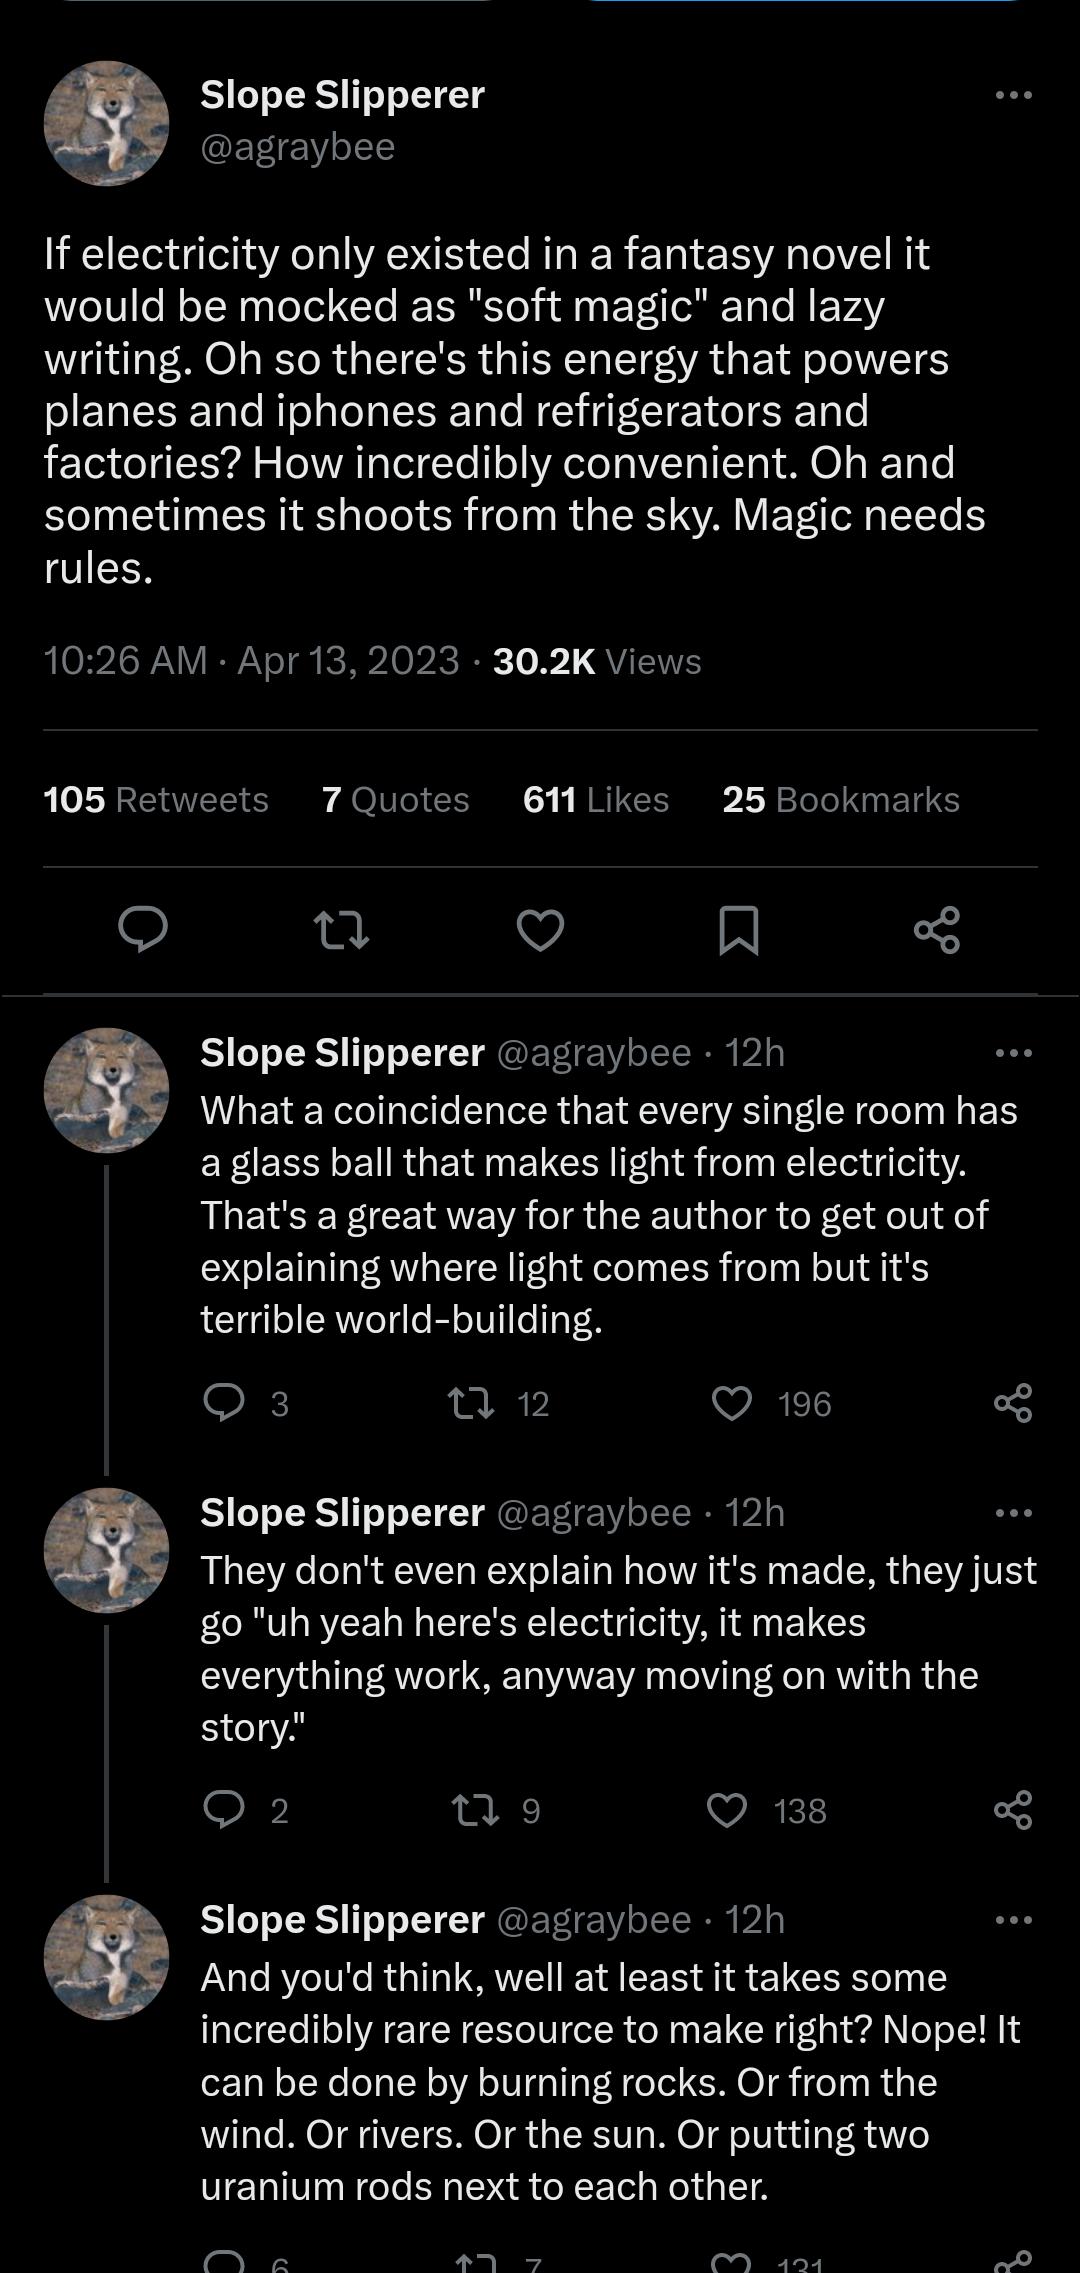The width and height of the screenshot is (1080, 2273).
Task: Retweet the main fantasy novel tweet
Action: pyautogui.click(x=342, y=930)
